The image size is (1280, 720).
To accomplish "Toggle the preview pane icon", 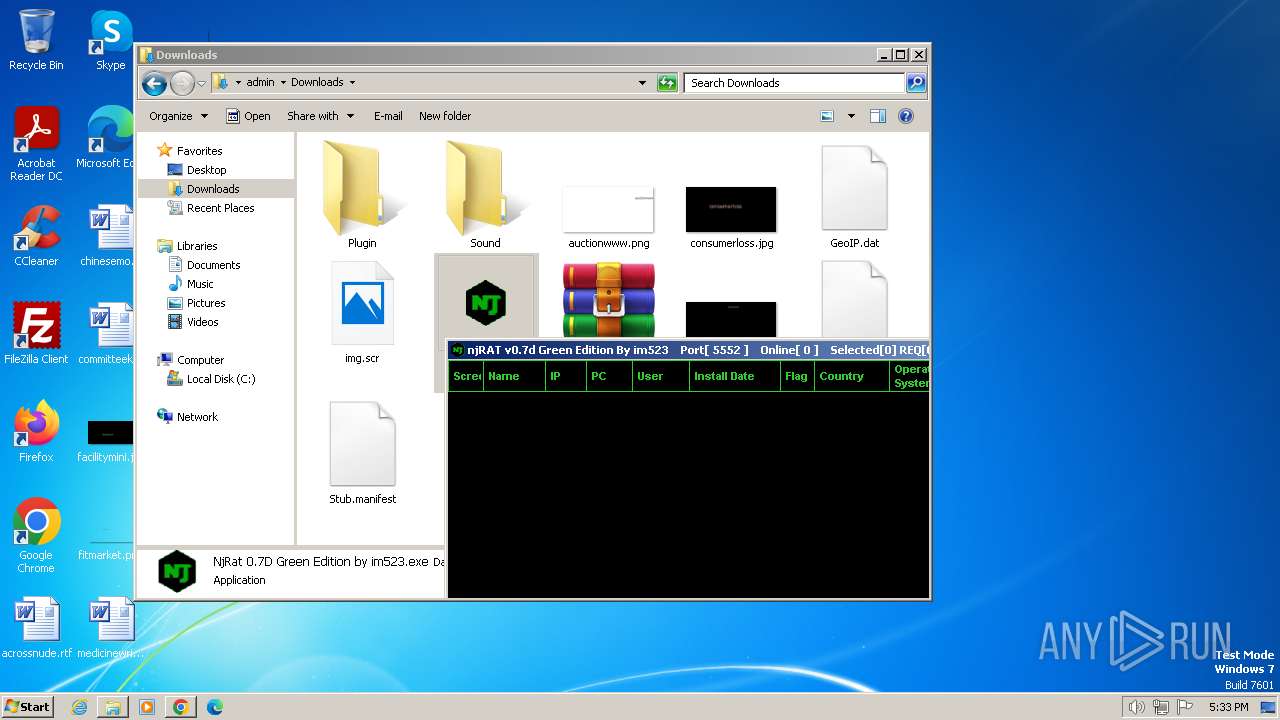I will (x=877, y=116).
